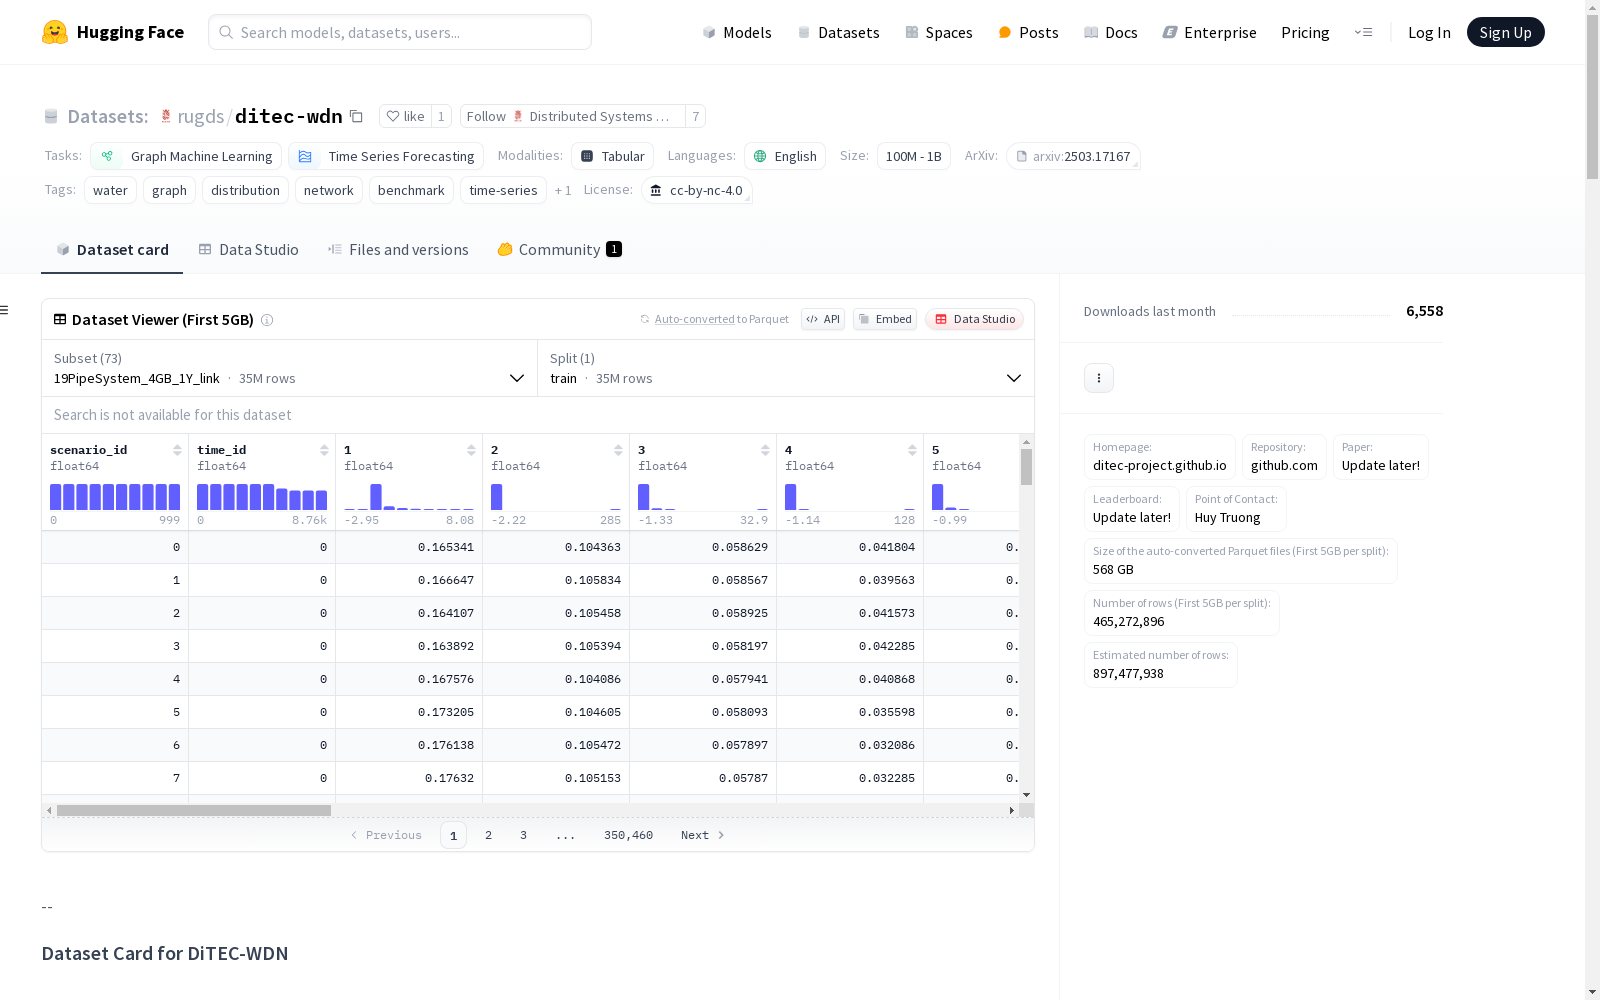The width and height of the screenshot is (1600, 1000).
Task: Go to page 2 of the viewer
Action: [x=488, y=835]
